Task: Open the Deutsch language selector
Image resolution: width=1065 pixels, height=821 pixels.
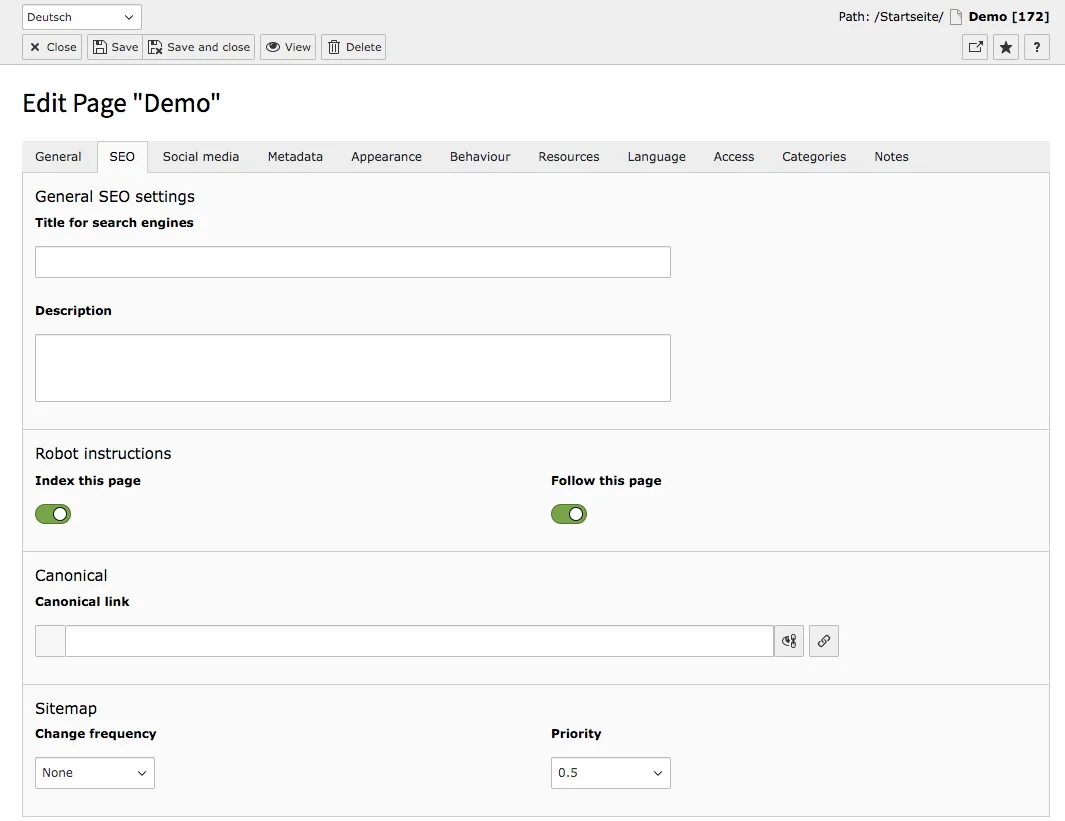Action: (81, 16)
